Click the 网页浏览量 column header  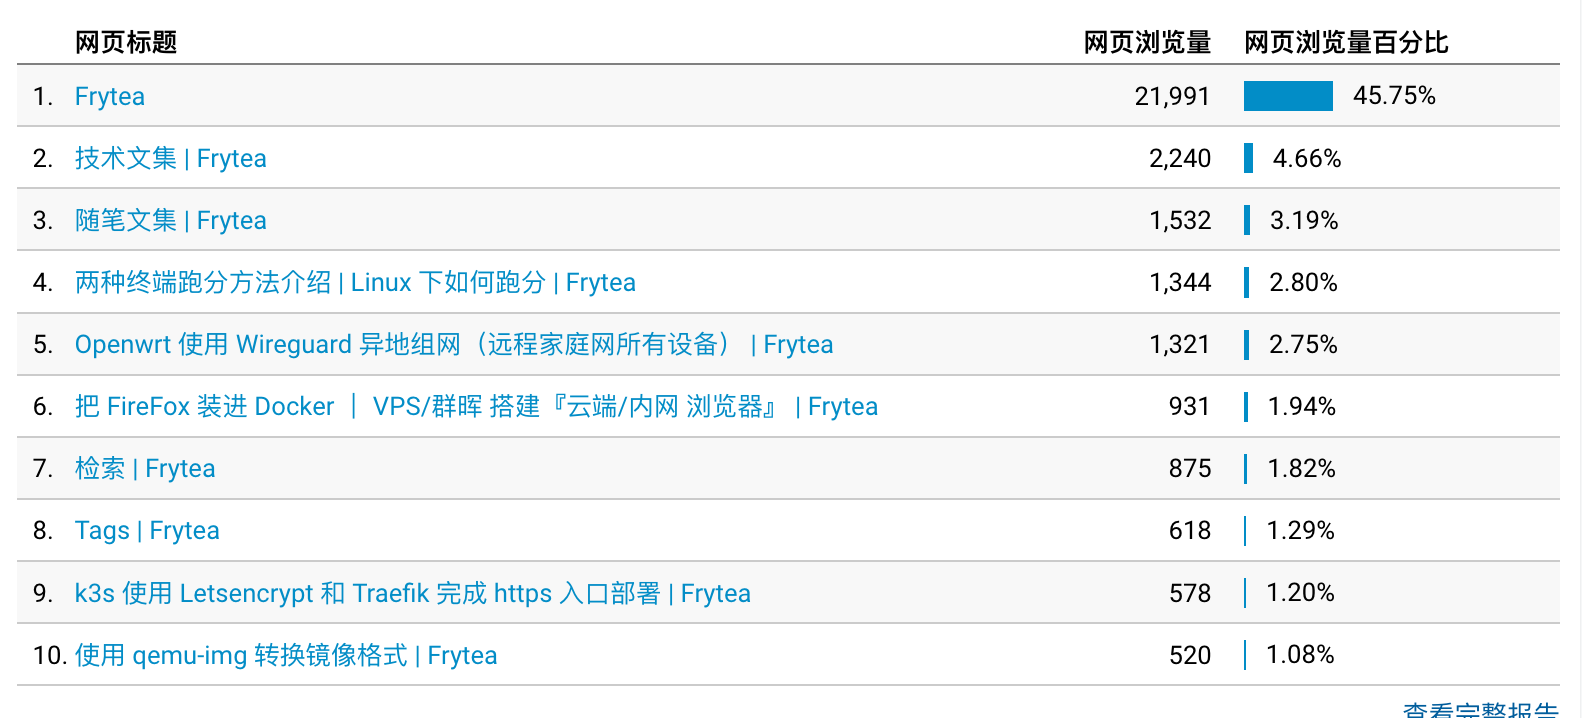point(1147,43)
